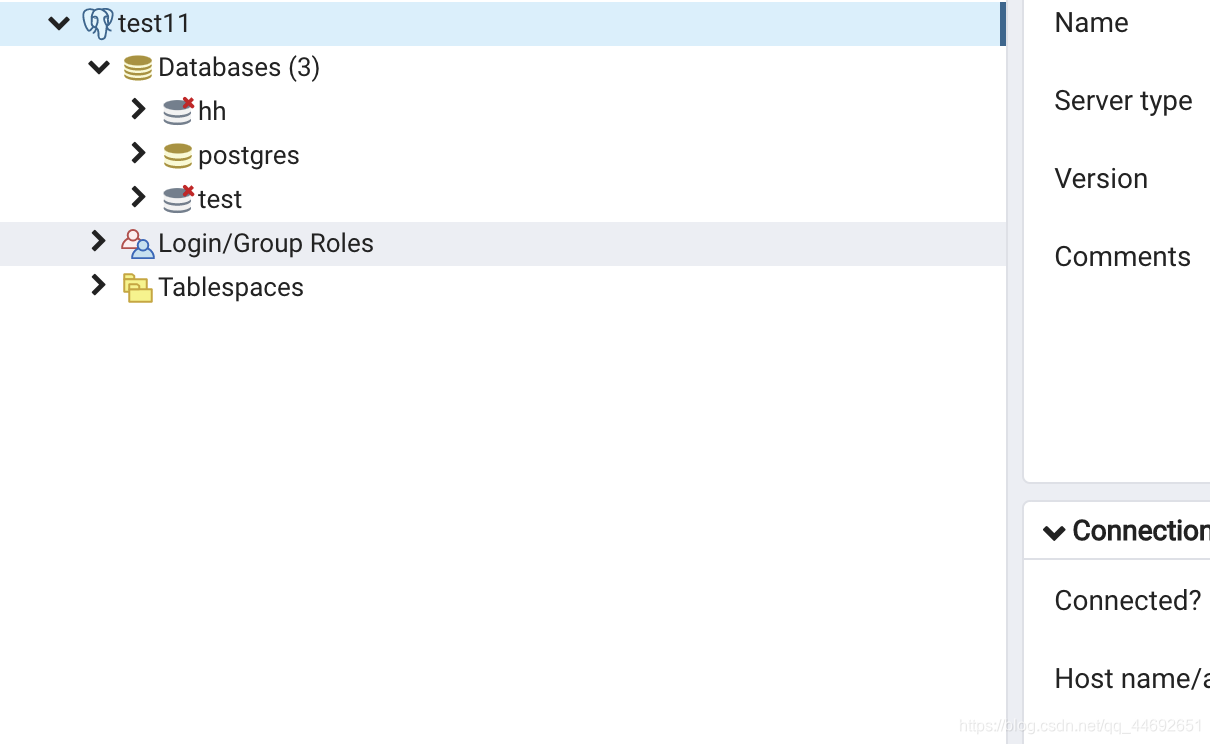Collapse the Databases (3) node
Screen dimensions: 1210x744
pyautogui.click(x=99, y=67)
